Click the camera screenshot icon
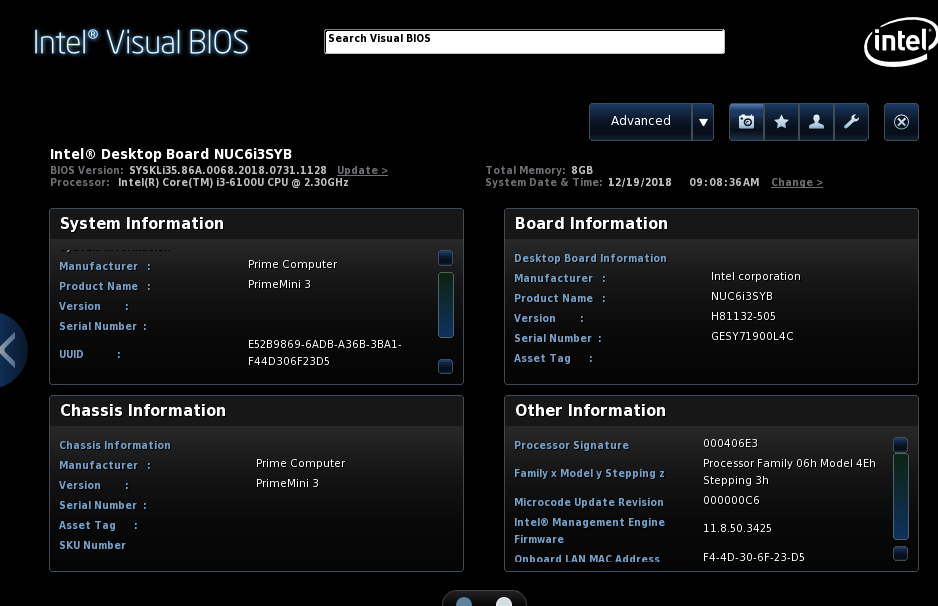Screen dimensions: 938x606 coord(746,122)
